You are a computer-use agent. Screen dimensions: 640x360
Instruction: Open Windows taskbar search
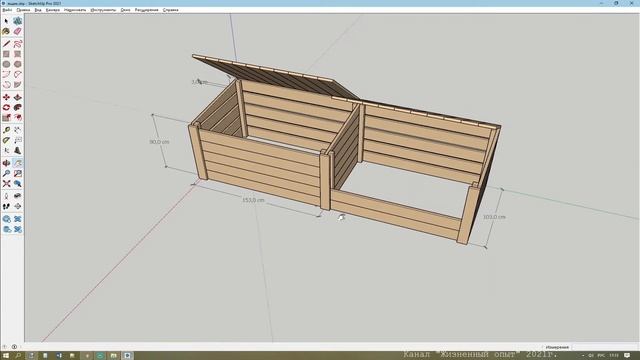coord(18,356)
